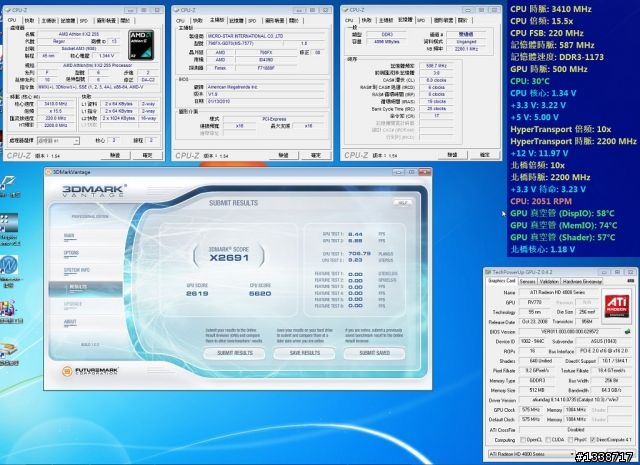Click the GPU (MemIO) 74°C overlay reading
This screenshot has width=640, height=465.
coord(564,225)
